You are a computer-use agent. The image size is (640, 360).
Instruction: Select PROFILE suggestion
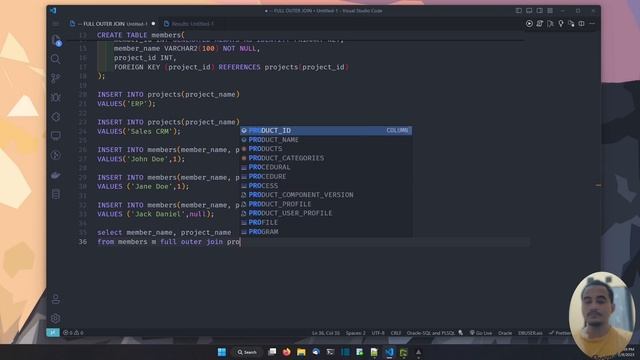coord(326,222)
